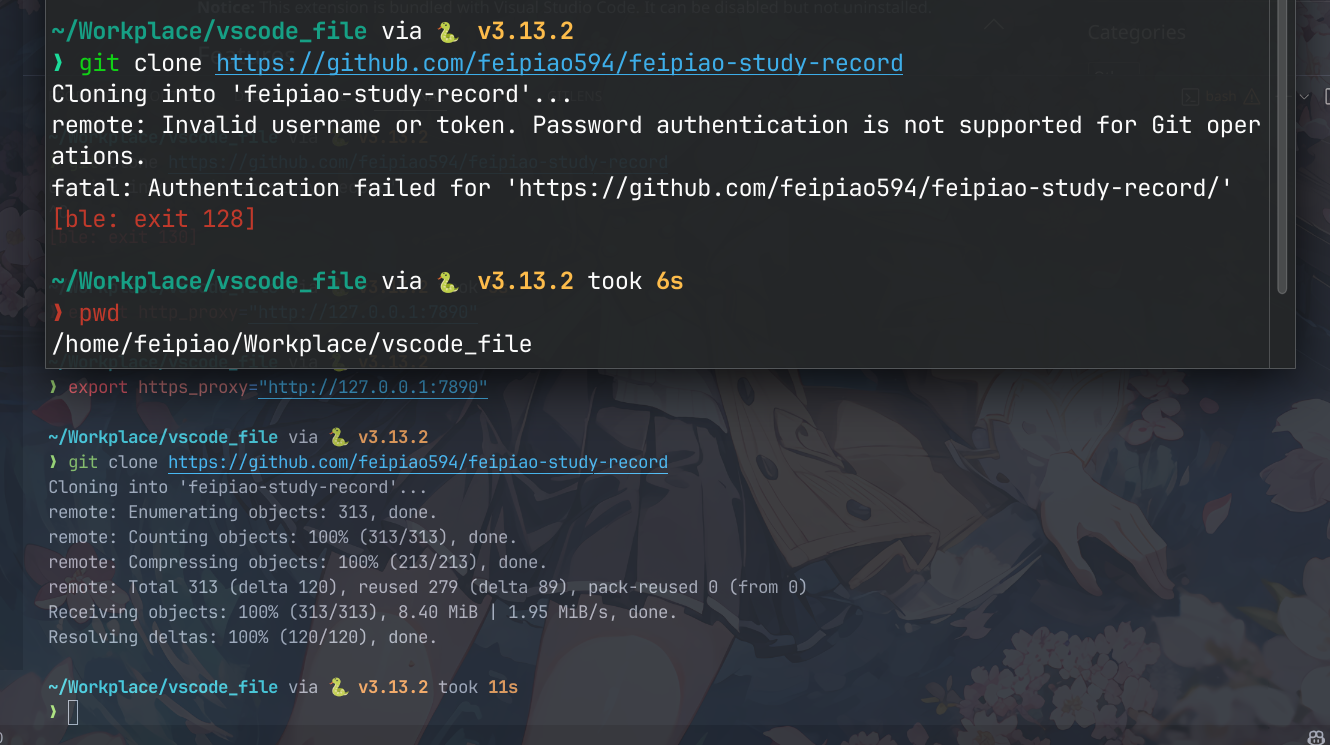Click the scrollbar of the terminal overlay
This screenshot has width=1330, height=745.
[x=1282, y=150]
